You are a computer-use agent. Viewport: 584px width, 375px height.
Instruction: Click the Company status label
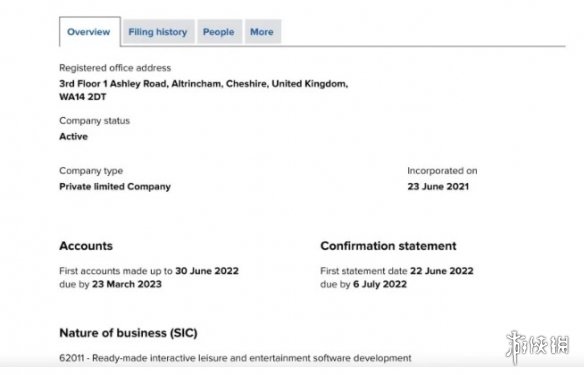pyautogui.click(x=95, y=121)
